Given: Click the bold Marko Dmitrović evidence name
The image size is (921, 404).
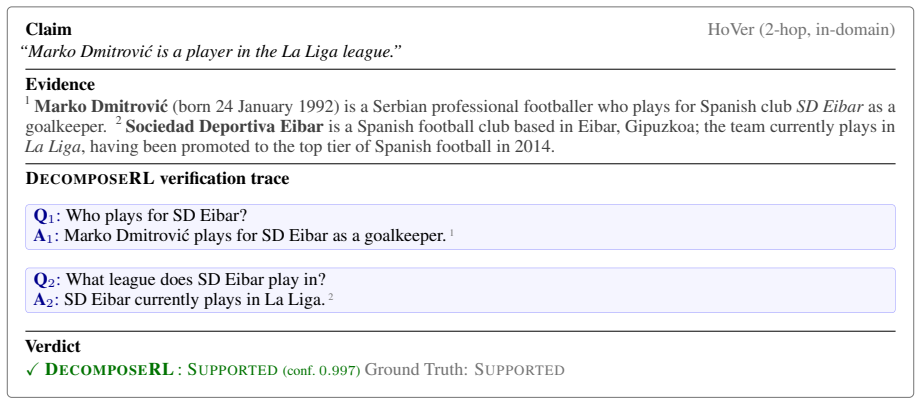Looking at the screenshot, I should click(101, 107).
